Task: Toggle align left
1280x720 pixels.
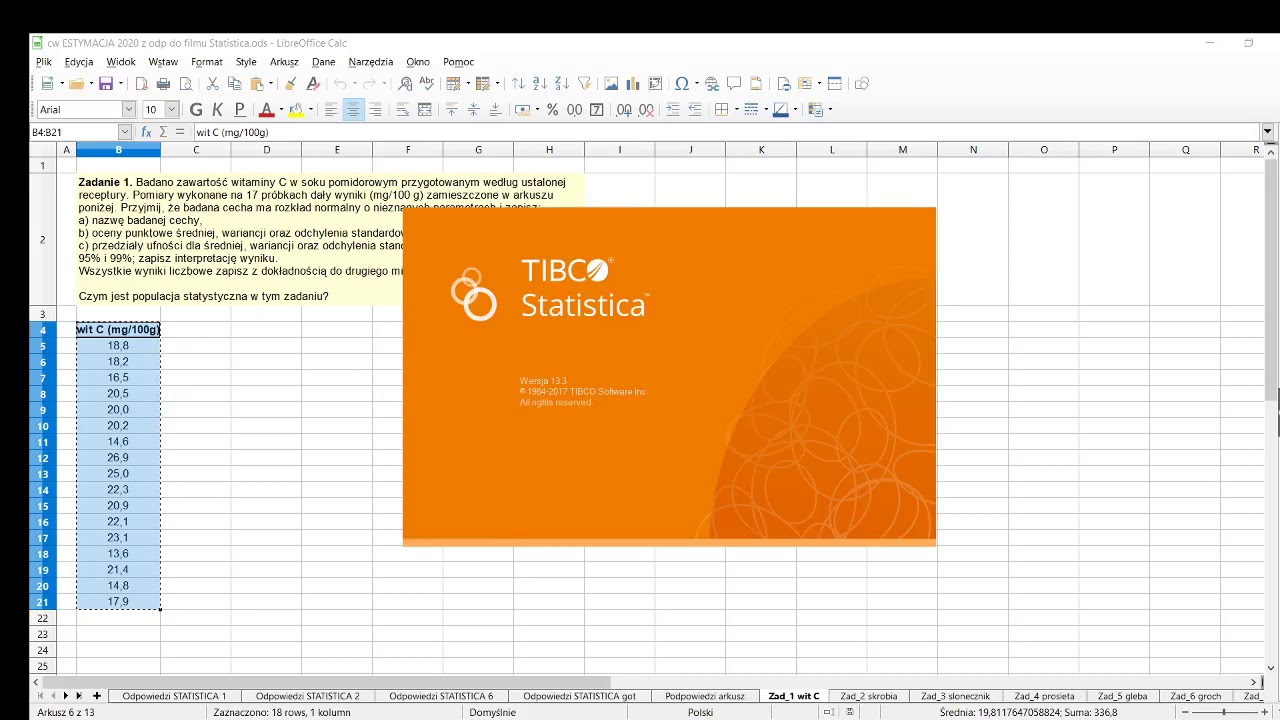Action: tap(331, 110)
